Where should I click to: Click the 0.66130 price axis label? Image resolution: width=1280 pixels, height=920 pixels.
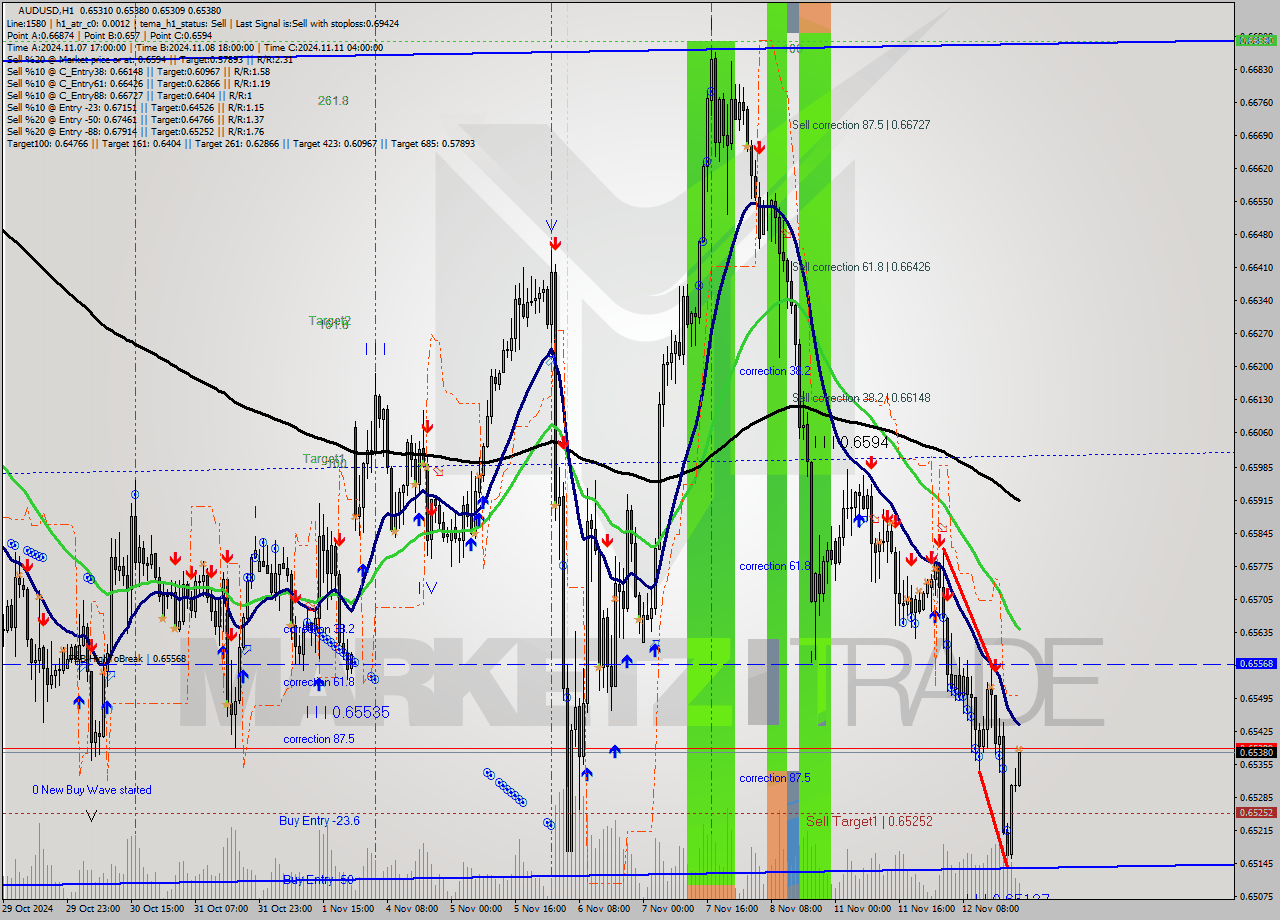(1256, 399)
